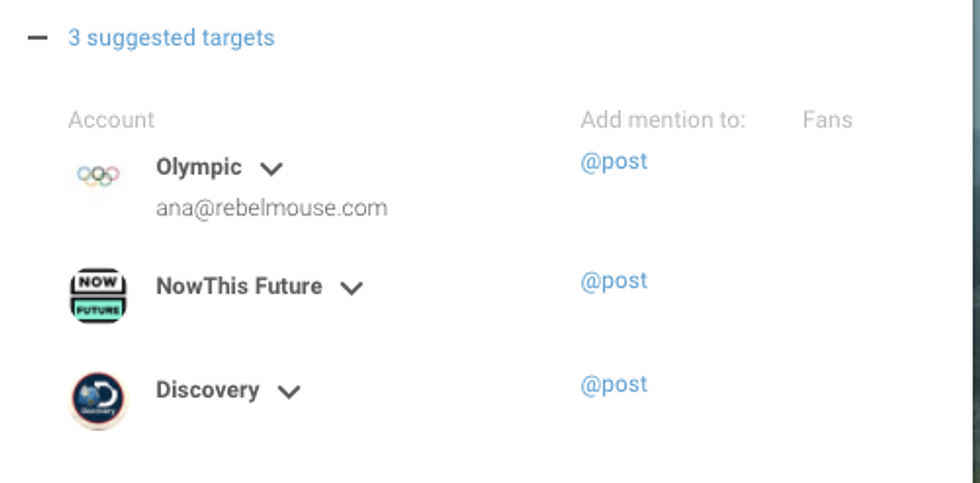The height and width of the screenshot is (483, 980).
Task: Expand the NowThis Future dropdown chevron
Action: pyautogui.click(x=351, y=288)
